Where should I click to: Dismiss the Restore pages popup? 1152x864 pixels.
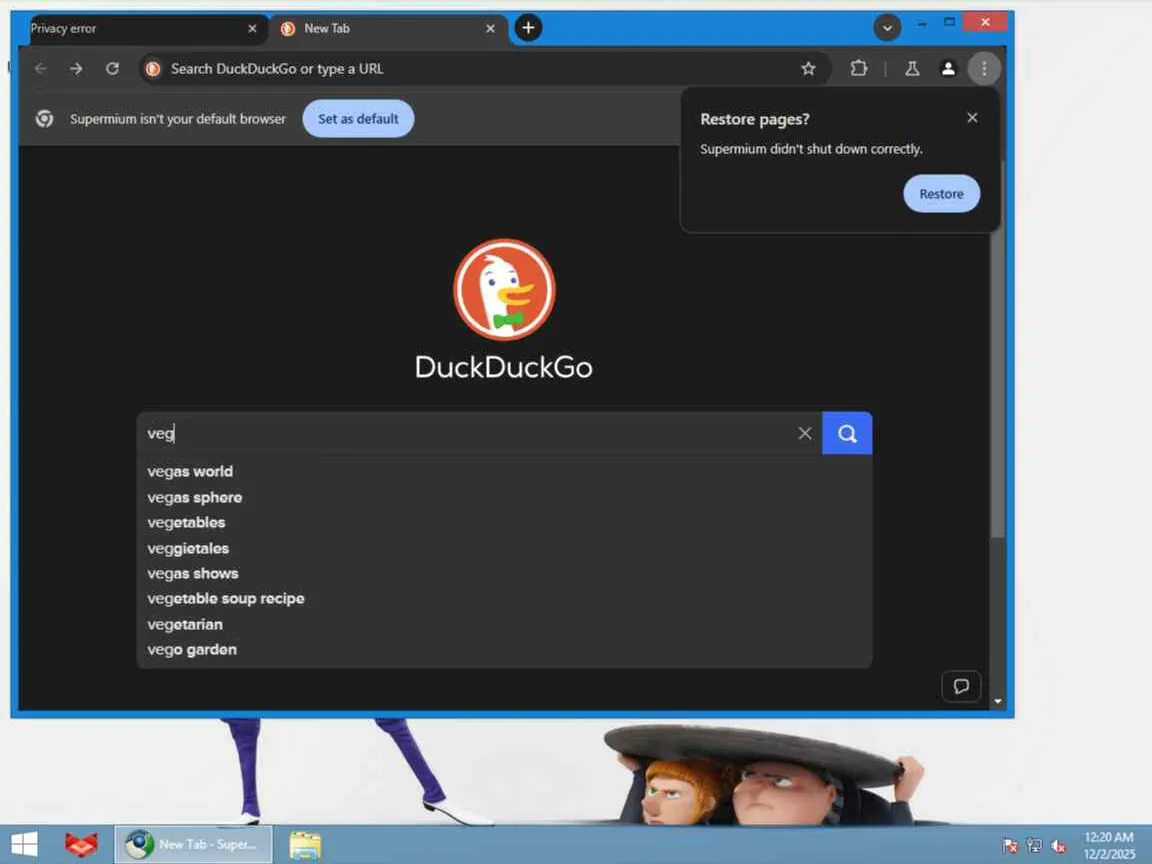[972, 118]
